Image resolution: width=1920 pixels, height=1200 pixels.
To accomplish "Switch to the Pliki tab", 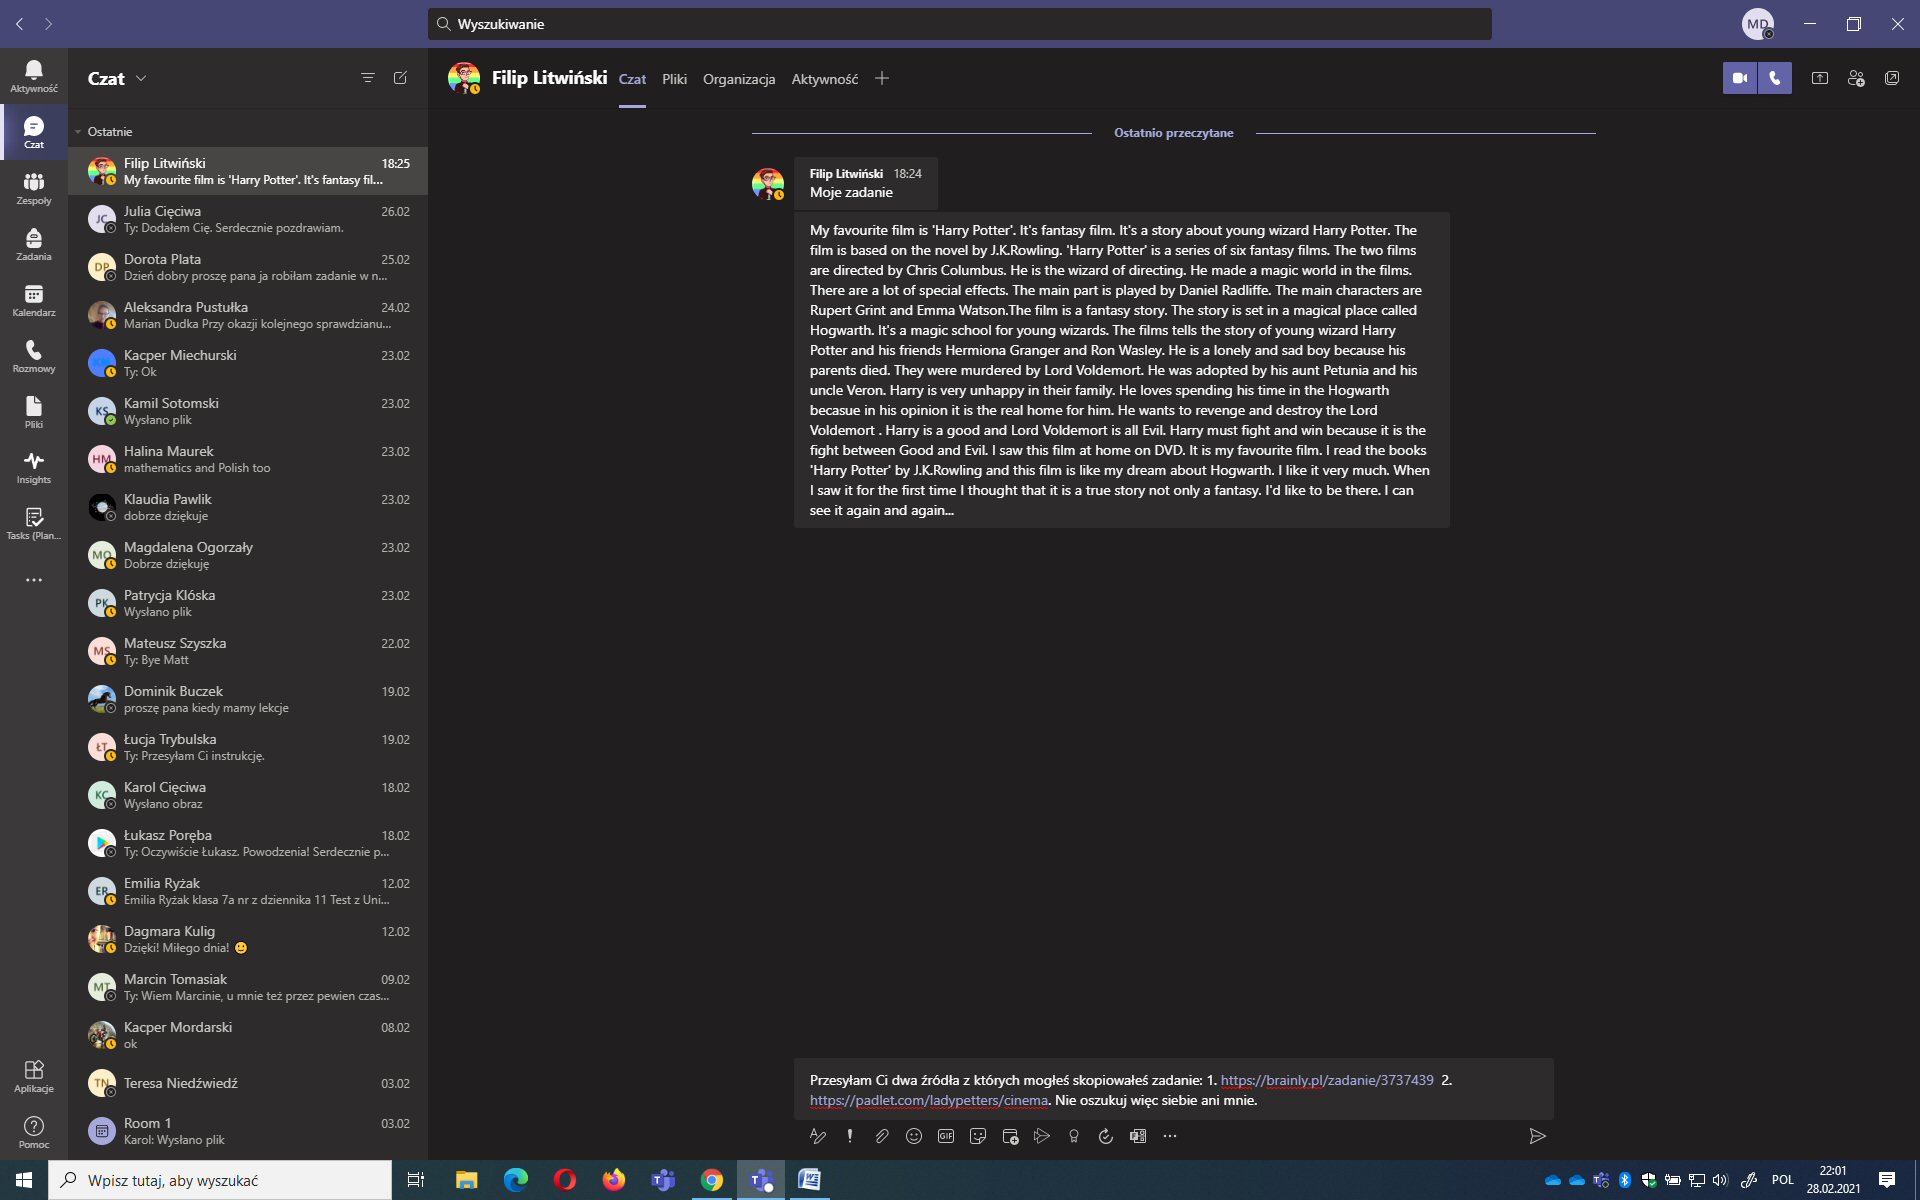I will coord(674,79).
